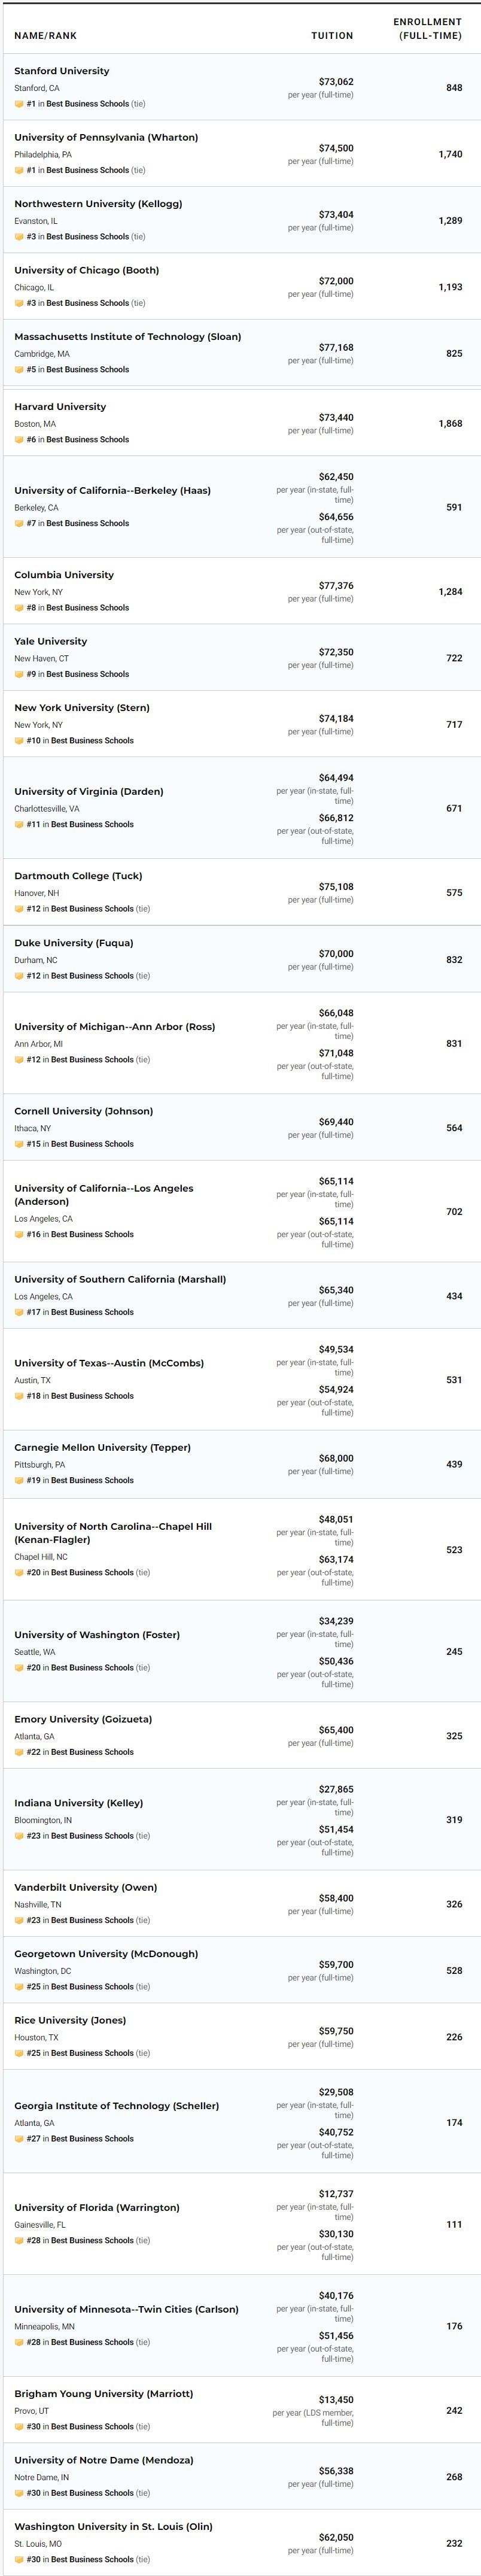Click the rank badge icon under Duke University (Fuqua)

click(x=19, y=976)
